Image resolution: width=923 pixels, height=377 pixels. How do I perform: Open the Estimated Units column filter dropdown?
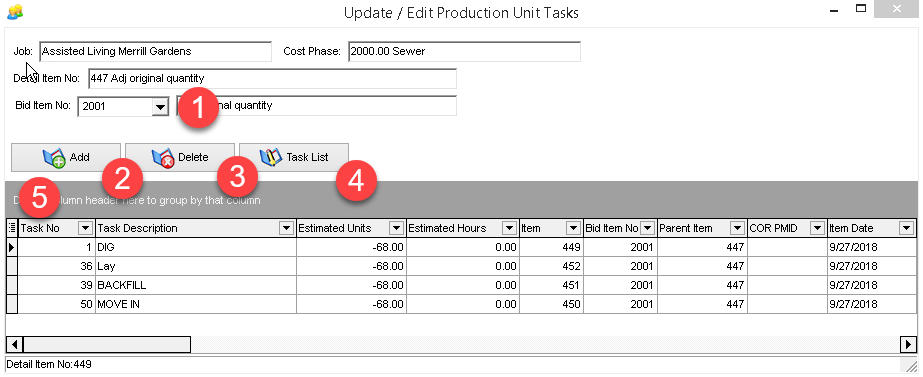coord(397,229)
